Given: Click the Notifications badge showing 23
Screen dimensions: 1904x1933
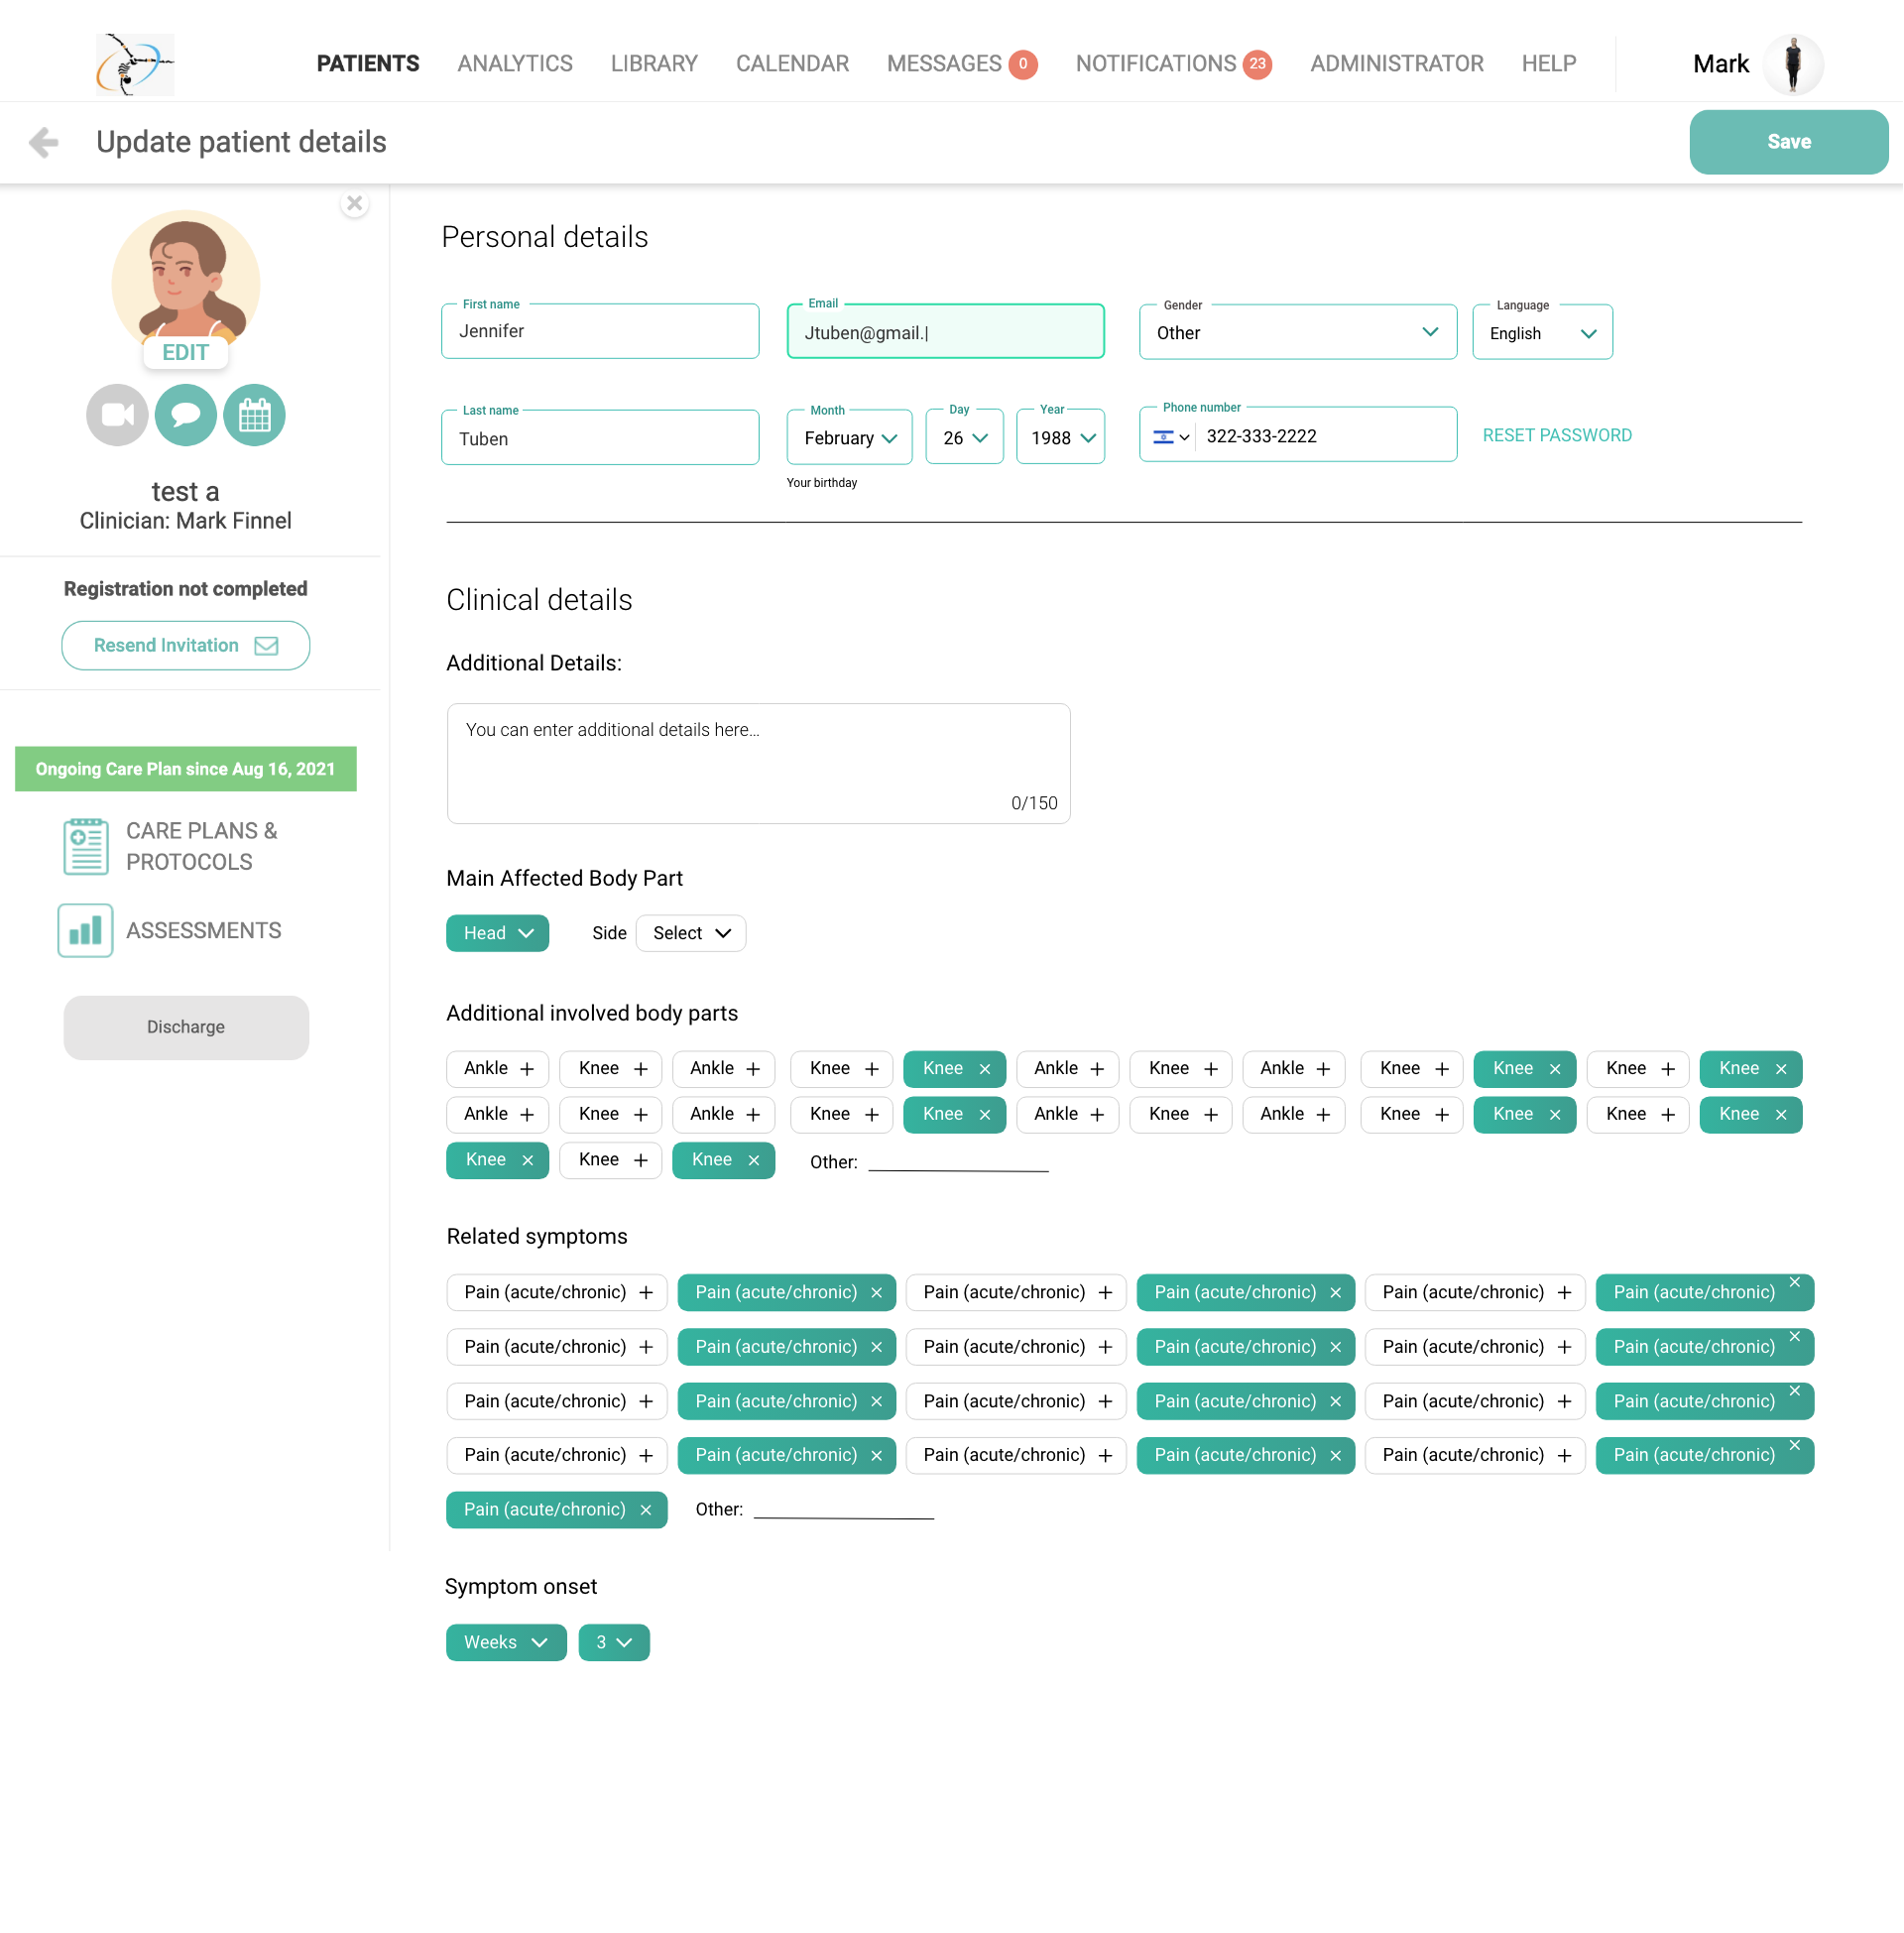Looking at the screenshot, I should (1258, 64).
